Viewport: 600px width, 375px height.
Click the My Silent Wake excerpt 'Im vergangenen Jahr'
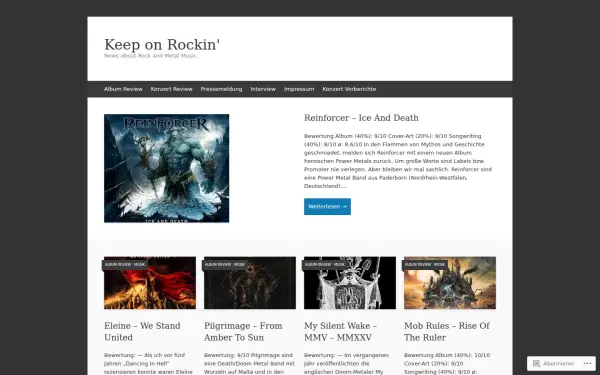click(x=346, y=364)
